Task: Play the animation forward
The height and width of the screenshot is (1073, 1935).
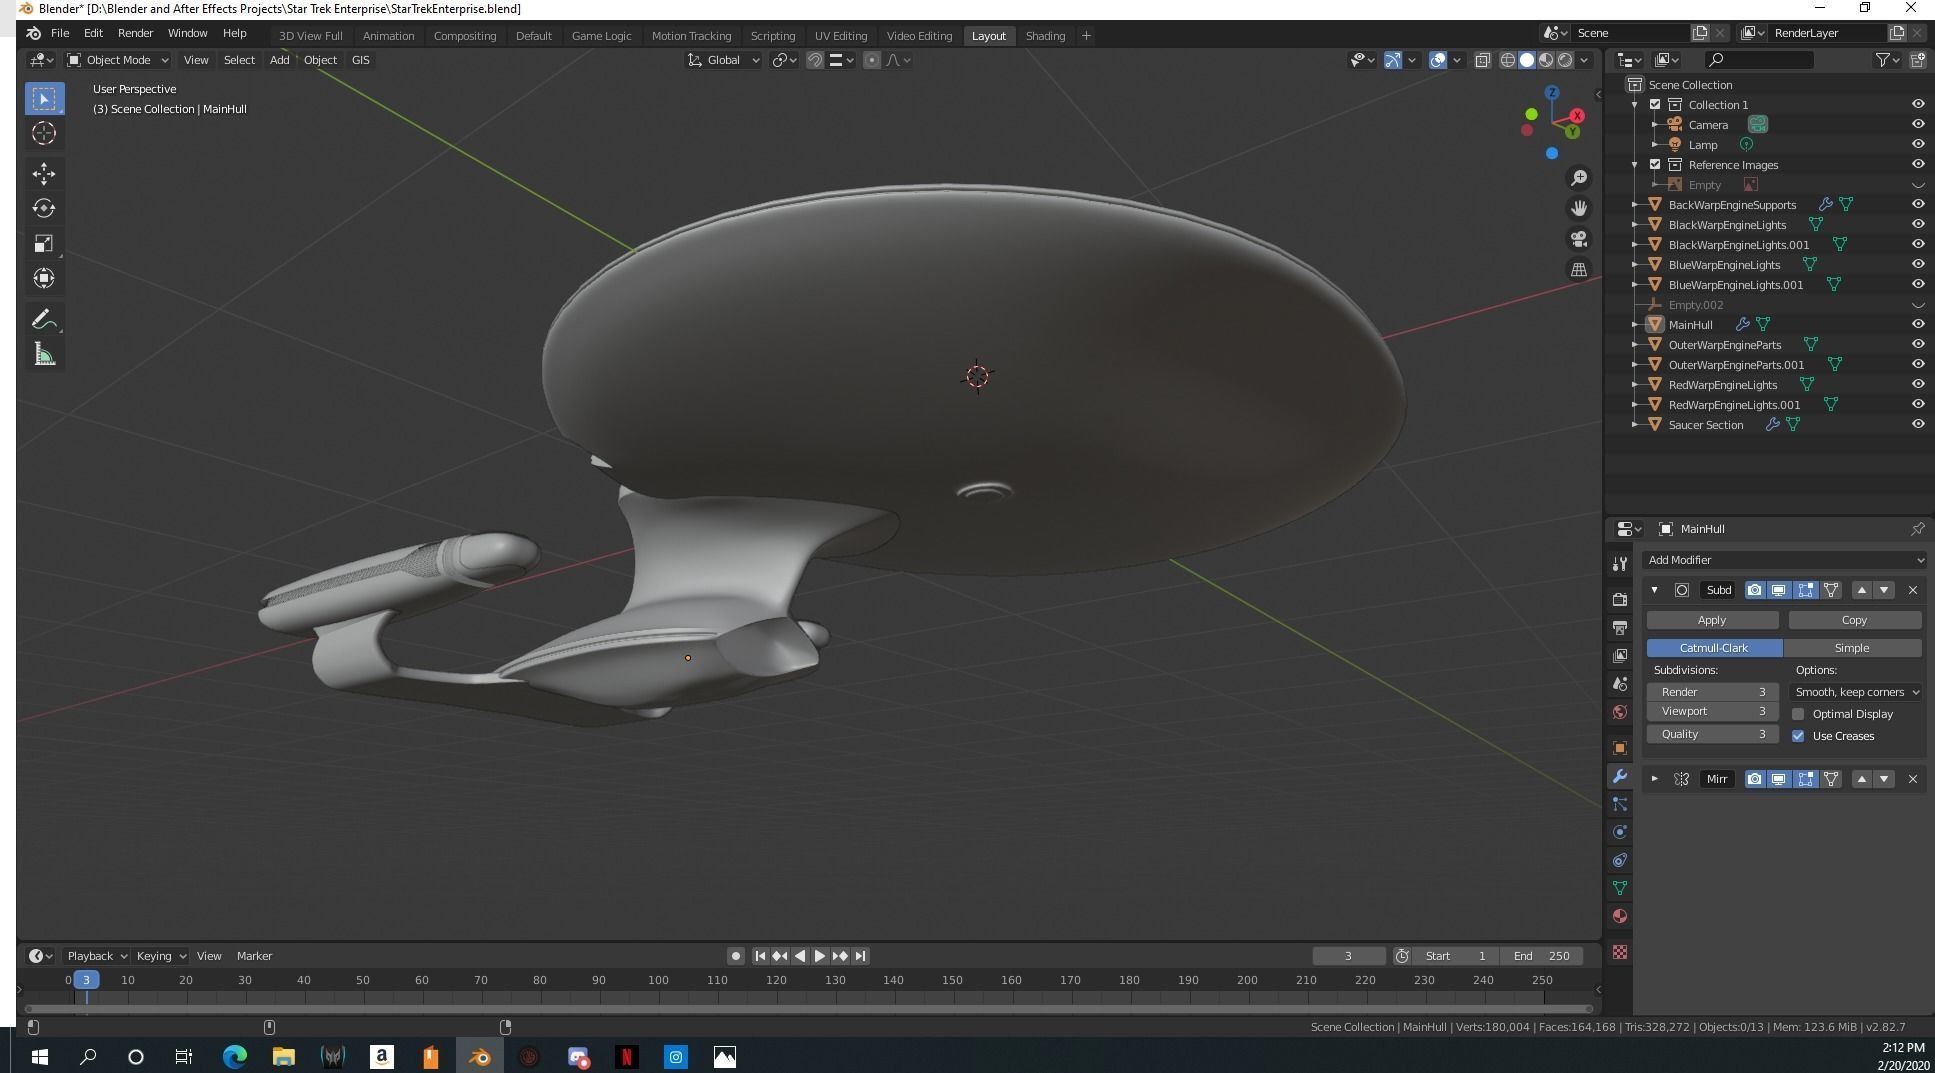Action: [820, 956]
